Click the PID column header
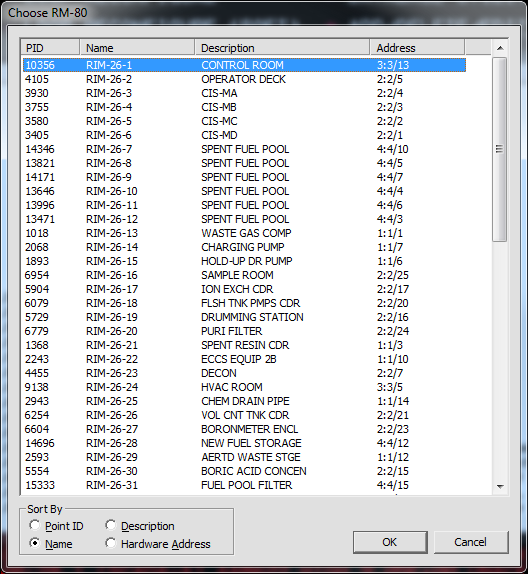Image resolution: width=528 pixels, height=574 pixels. click(50, 48)
